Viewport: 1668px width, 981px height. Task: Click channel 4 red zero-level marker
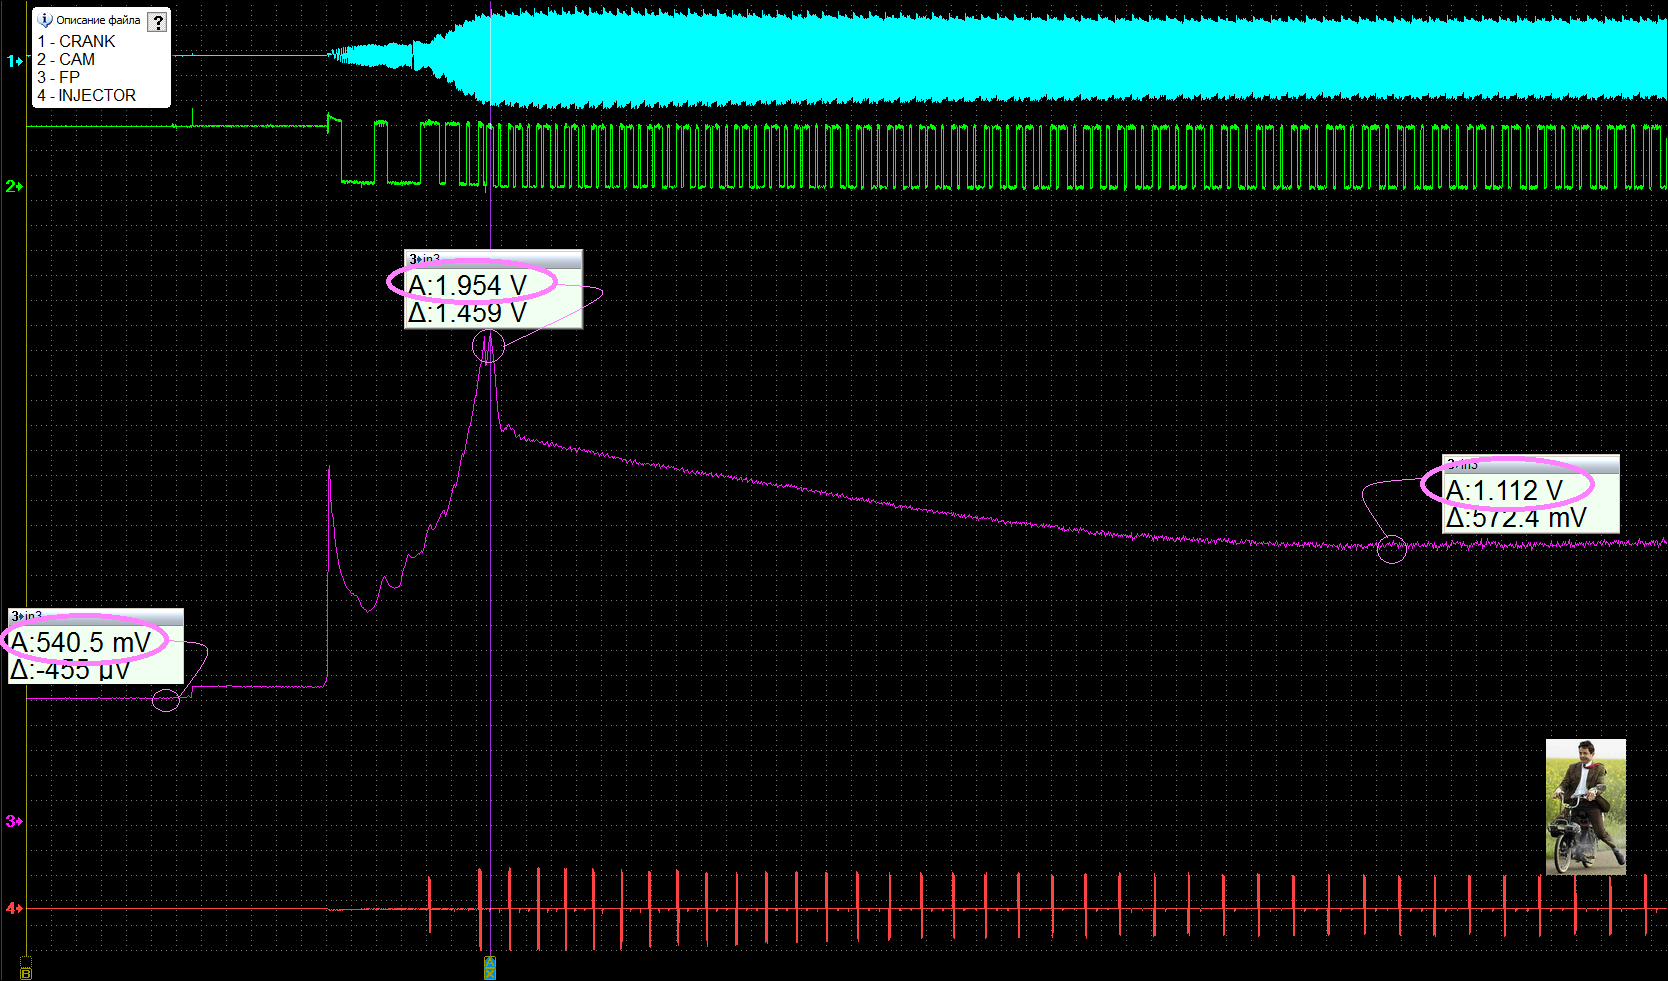14,908
